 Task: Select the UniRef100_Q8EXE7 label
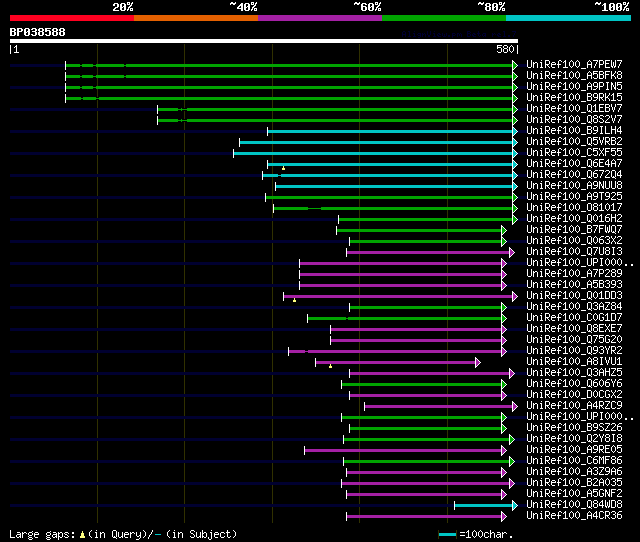[574, 329]
